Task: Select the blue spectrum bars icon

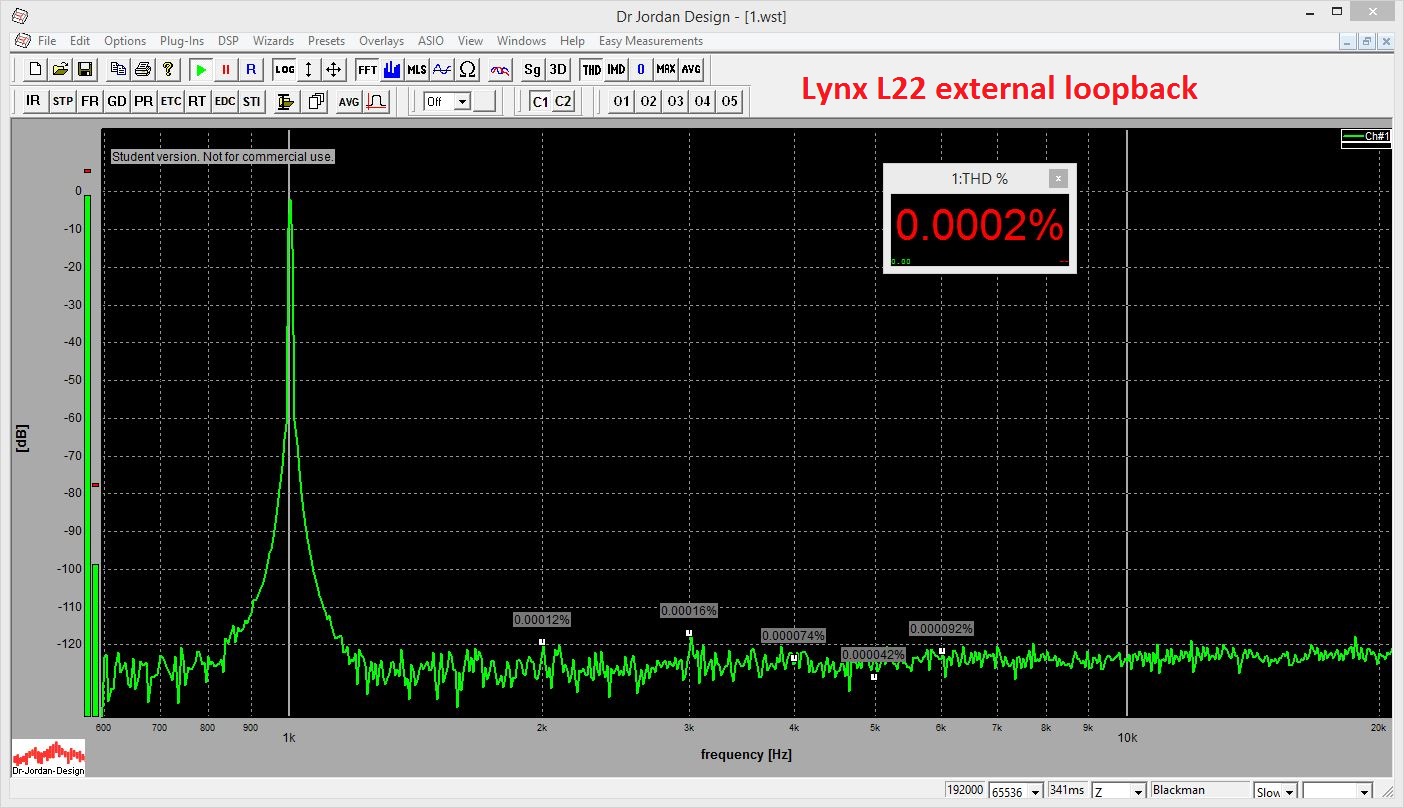Action: click(392, 69)
